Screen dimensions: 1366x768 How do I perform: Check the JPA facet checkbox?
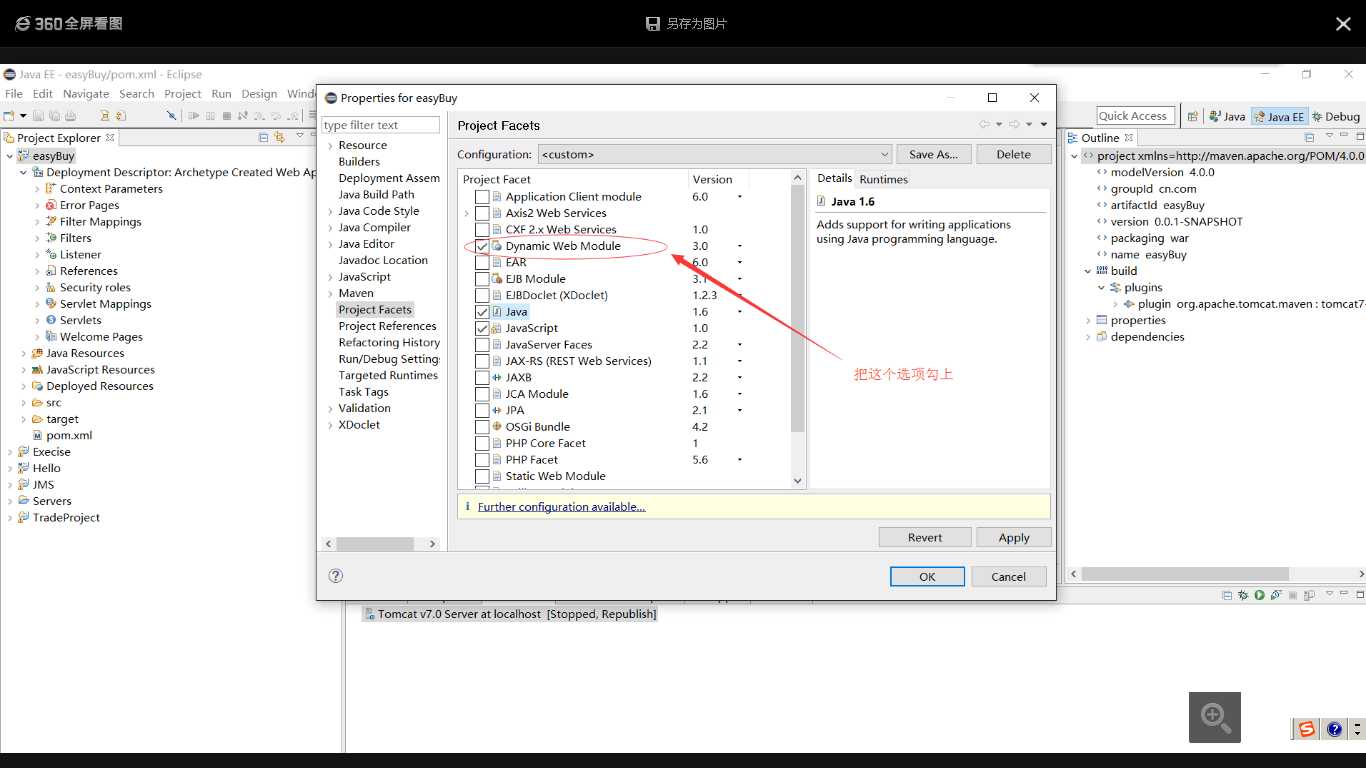[482, 410]
